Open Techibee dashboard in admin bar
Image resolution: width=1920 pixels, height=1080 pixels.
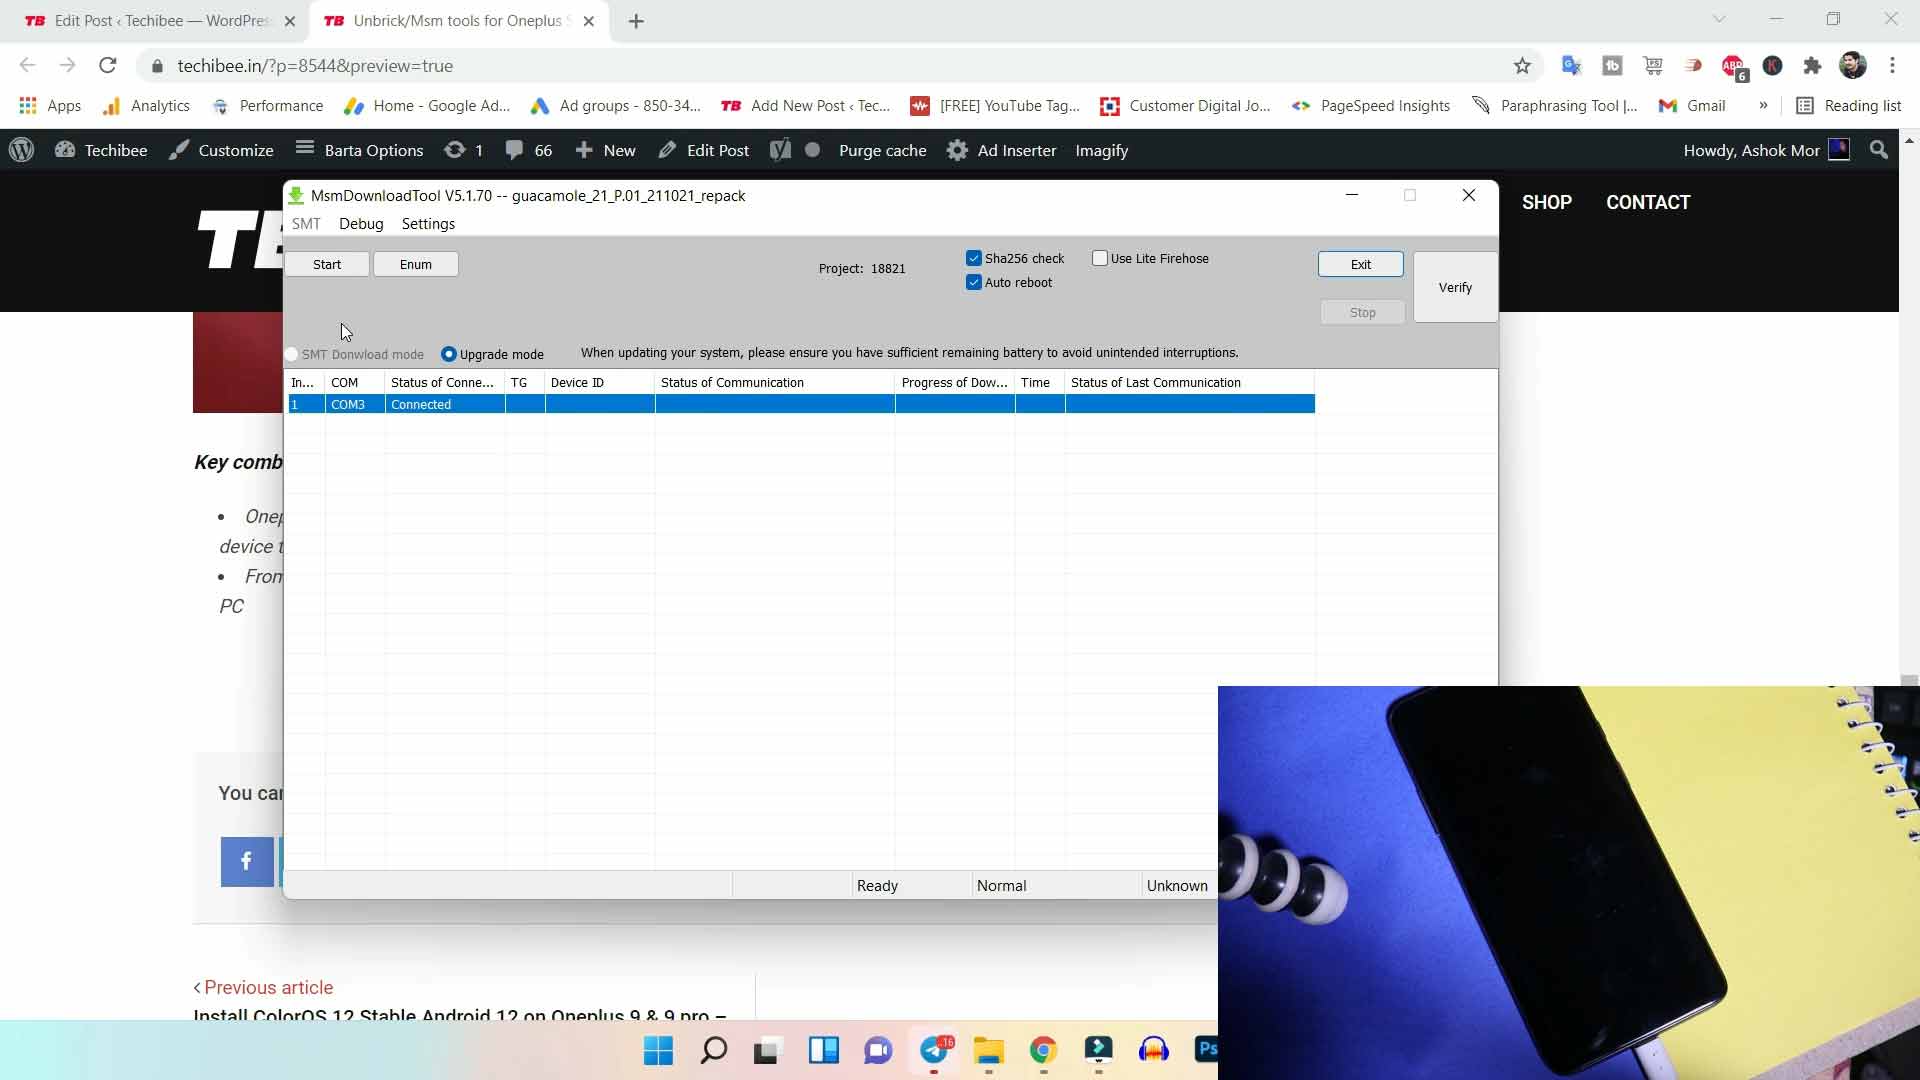tap(101, 150)
